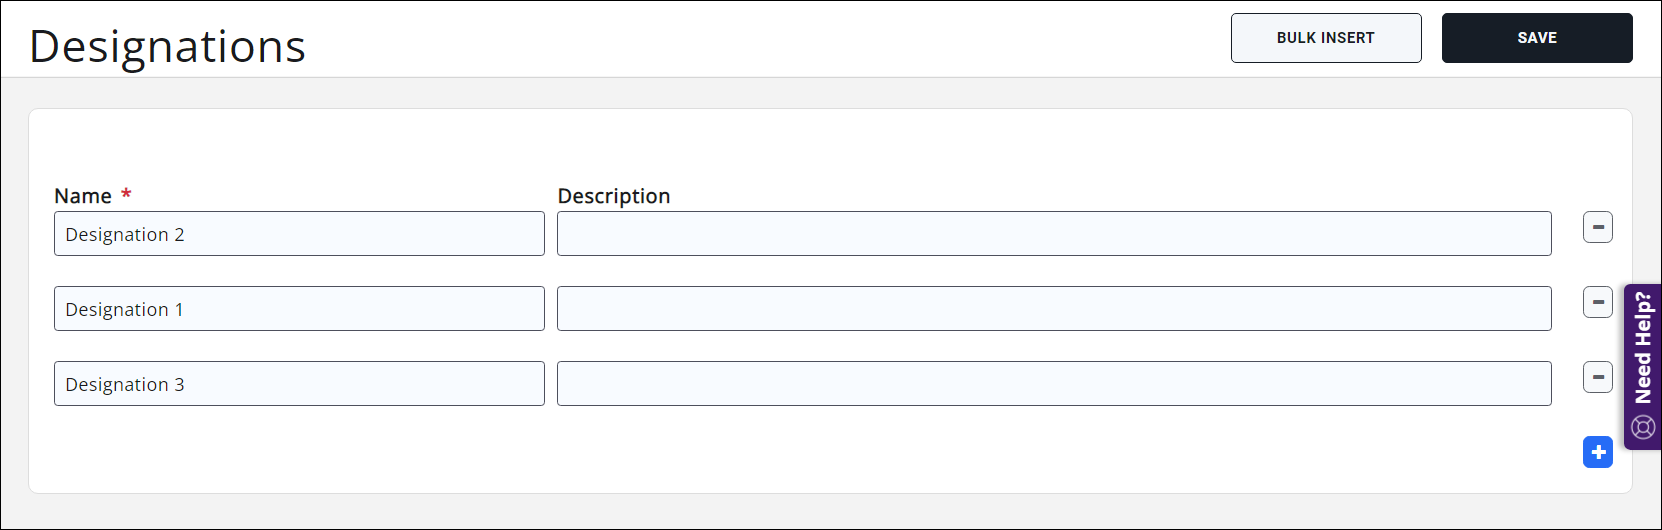The image size is (1662, 530).
Task: Click the BULK INSERT button
Action: pos(1325,38)
